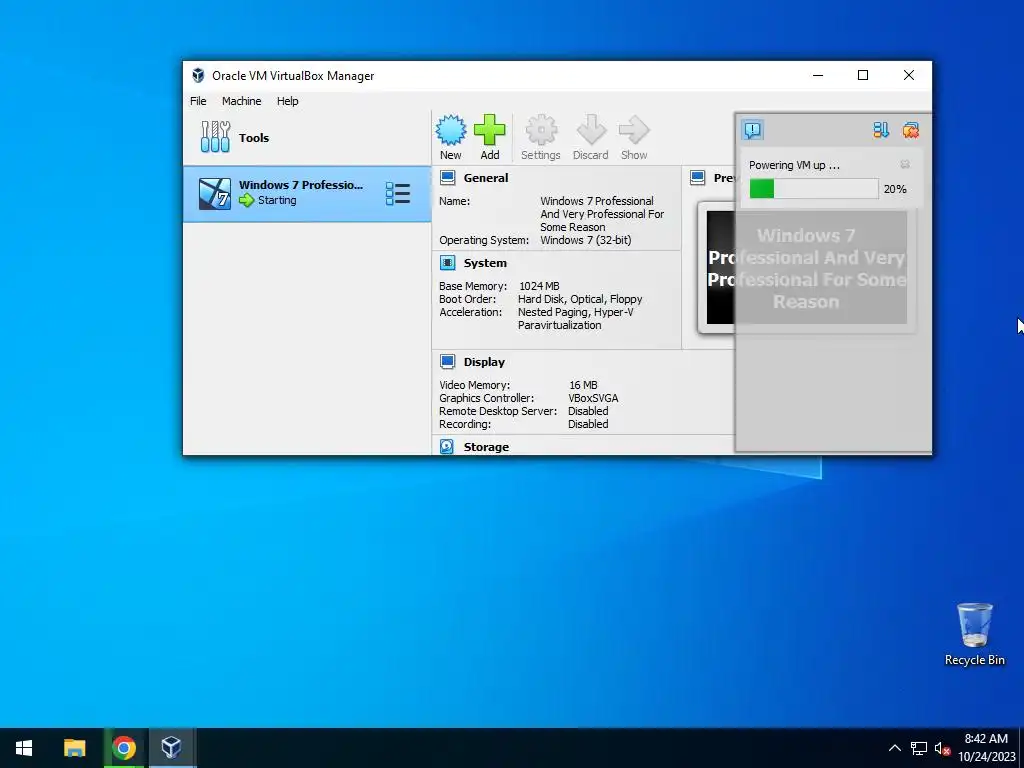This screenshot has width=1024, height=768.
Task: Select the Tools entry with wrench icon
Action: [x=307, y=138]
